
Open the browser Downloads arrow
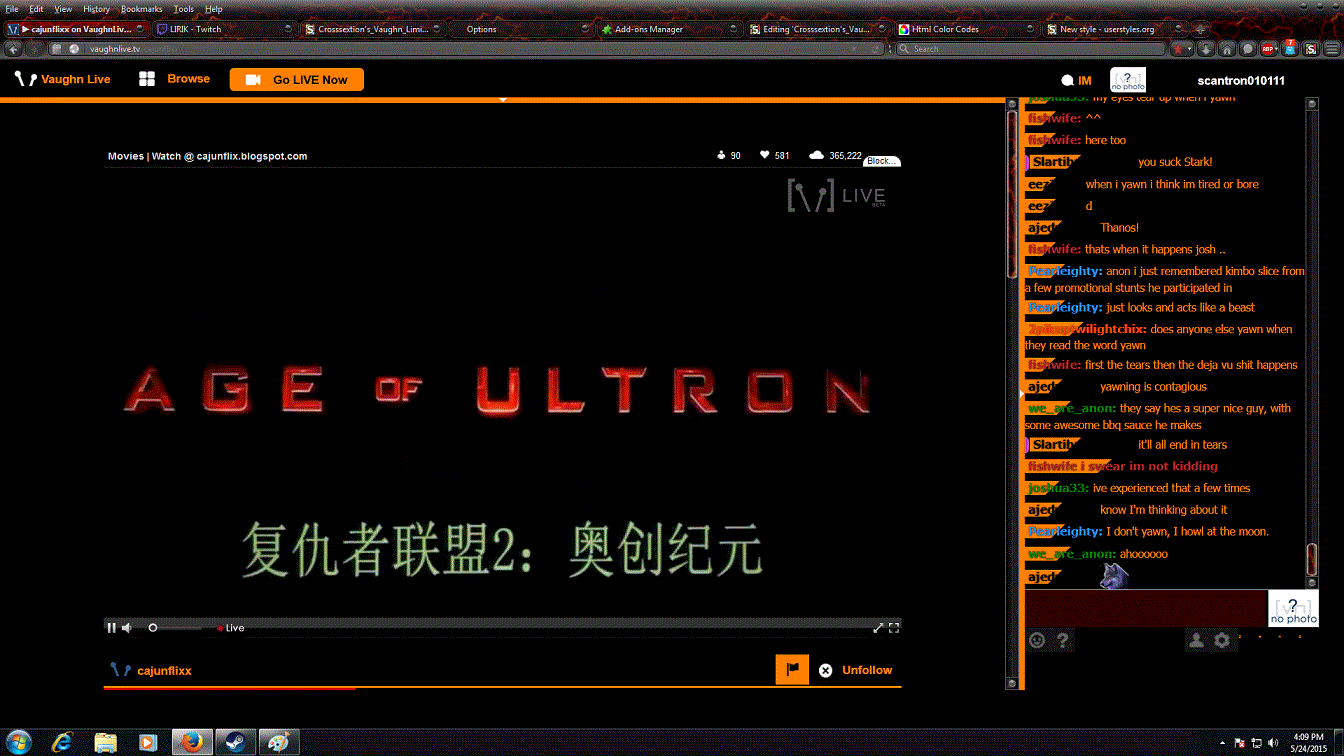coord(1206,49)
